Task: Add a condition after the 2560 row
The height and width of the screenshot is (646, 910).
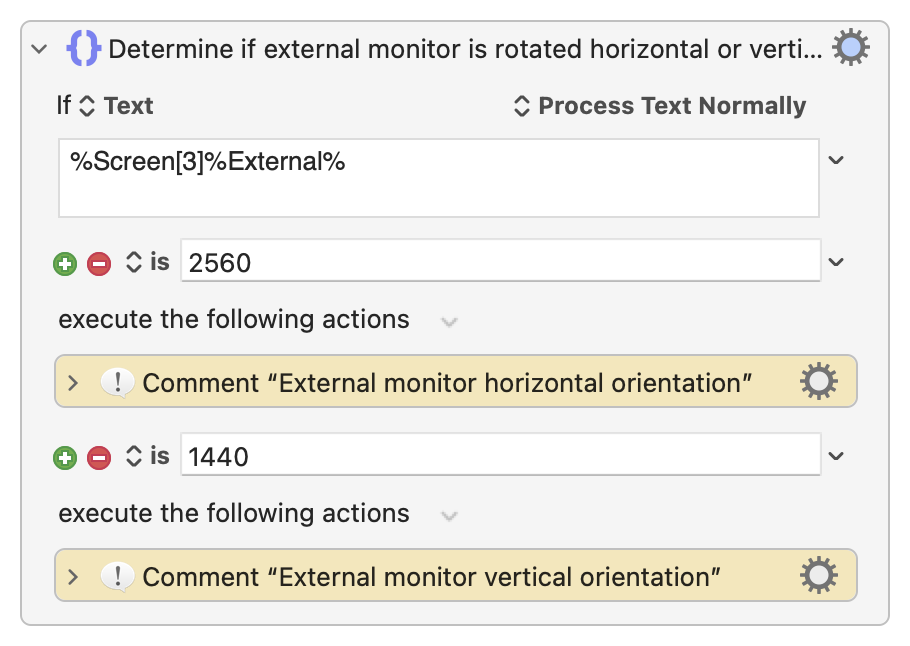Action: click(65, 264)
